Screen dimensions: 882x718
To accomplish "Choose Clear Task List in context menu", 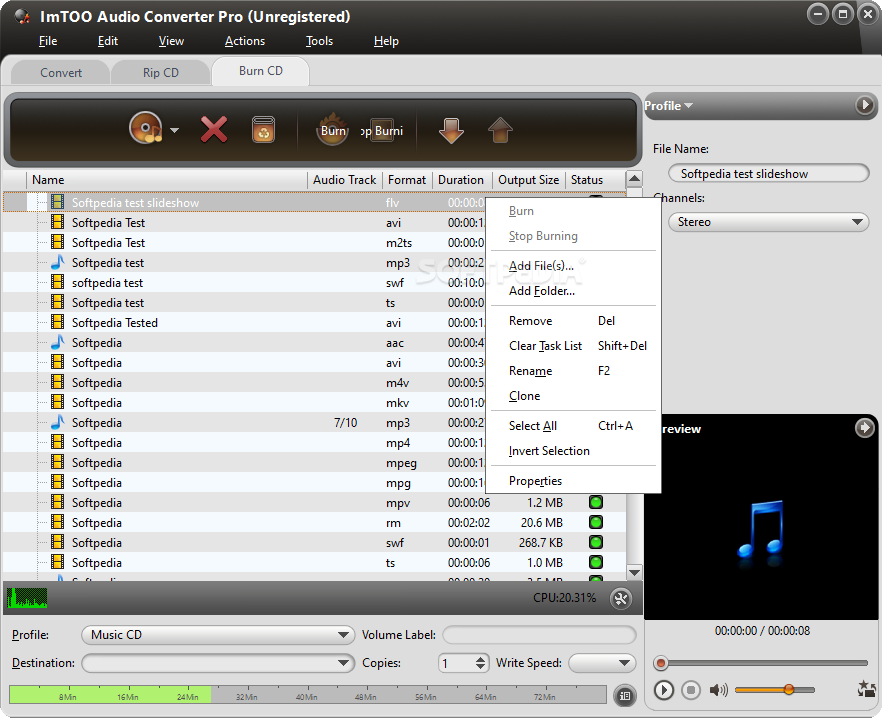I will click(573, 345).
